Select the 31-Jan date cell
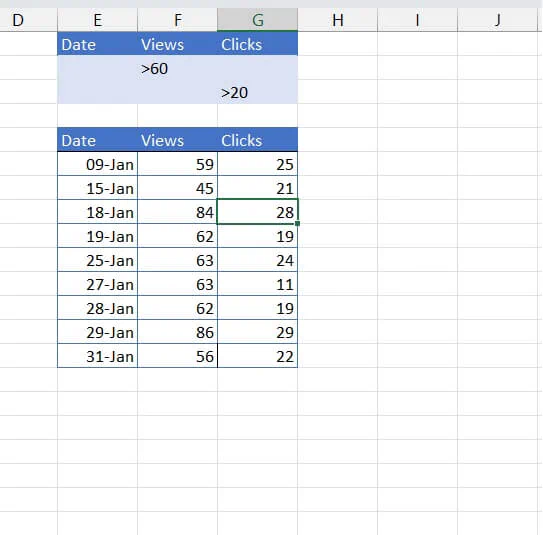The width and height of the screenshot is (543, 535). click(x=97, y=356)
